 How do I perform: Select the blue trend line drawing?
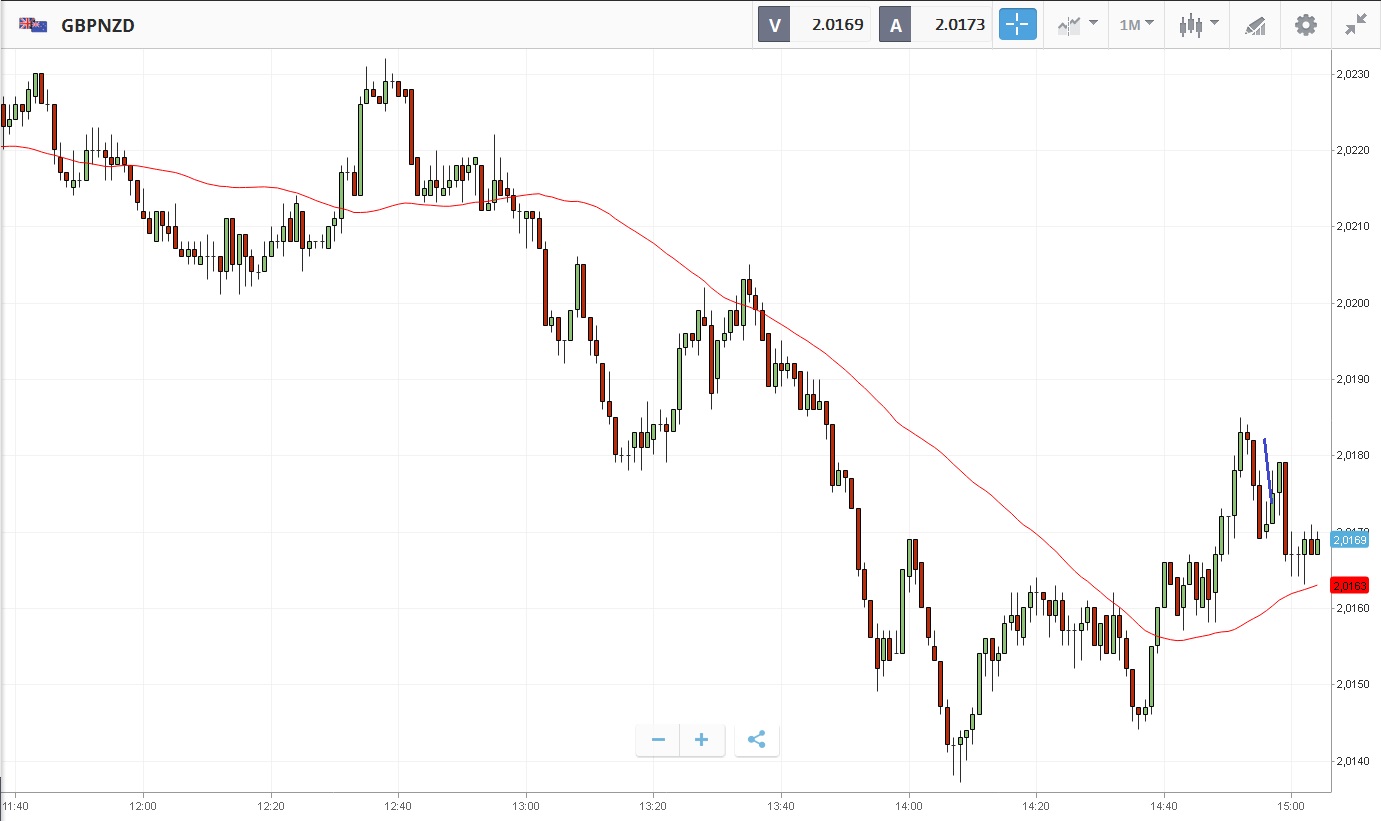pos(1268,470)
